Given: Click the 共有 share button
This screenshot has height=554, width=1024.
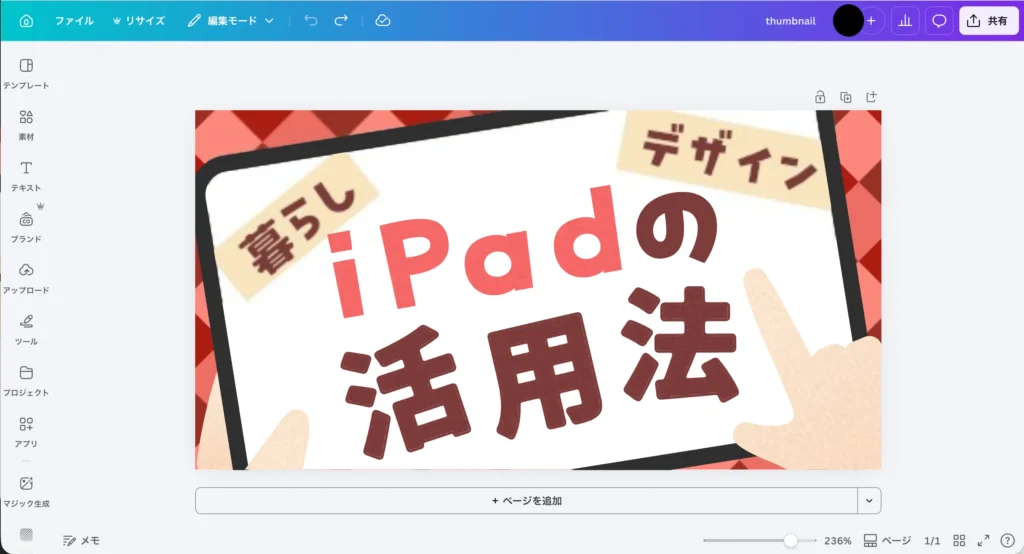Looking at the screenshot, I should pos(988,20).
